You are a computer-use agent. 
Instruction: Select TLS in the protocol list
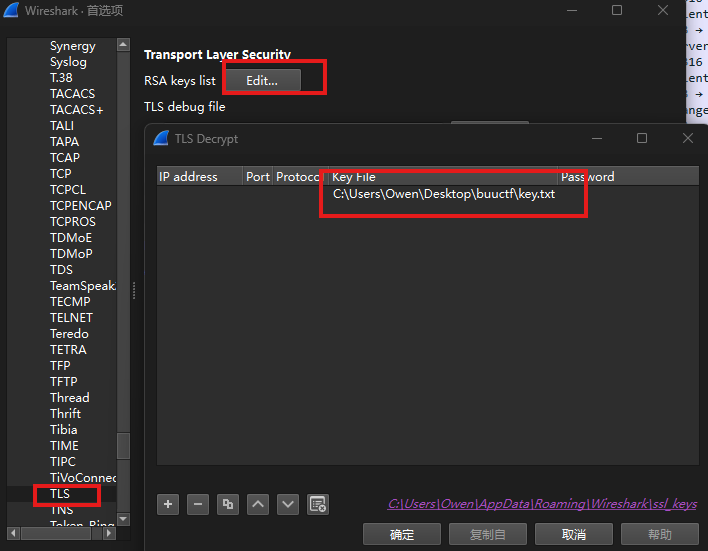[61, 494]
